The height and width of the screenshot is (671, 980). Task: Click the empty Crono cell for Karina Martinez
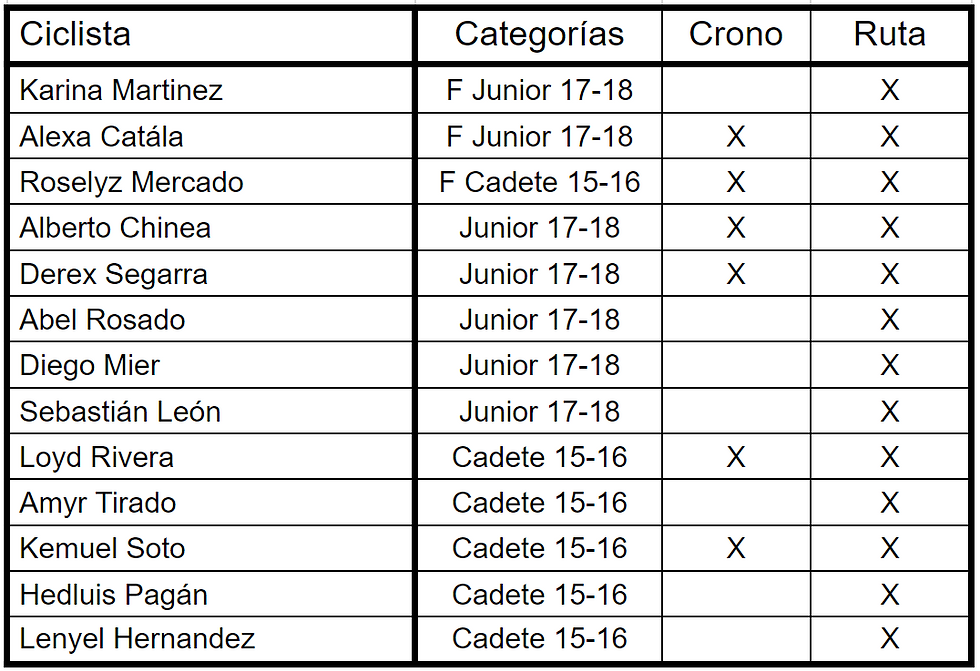coord(735,91)
